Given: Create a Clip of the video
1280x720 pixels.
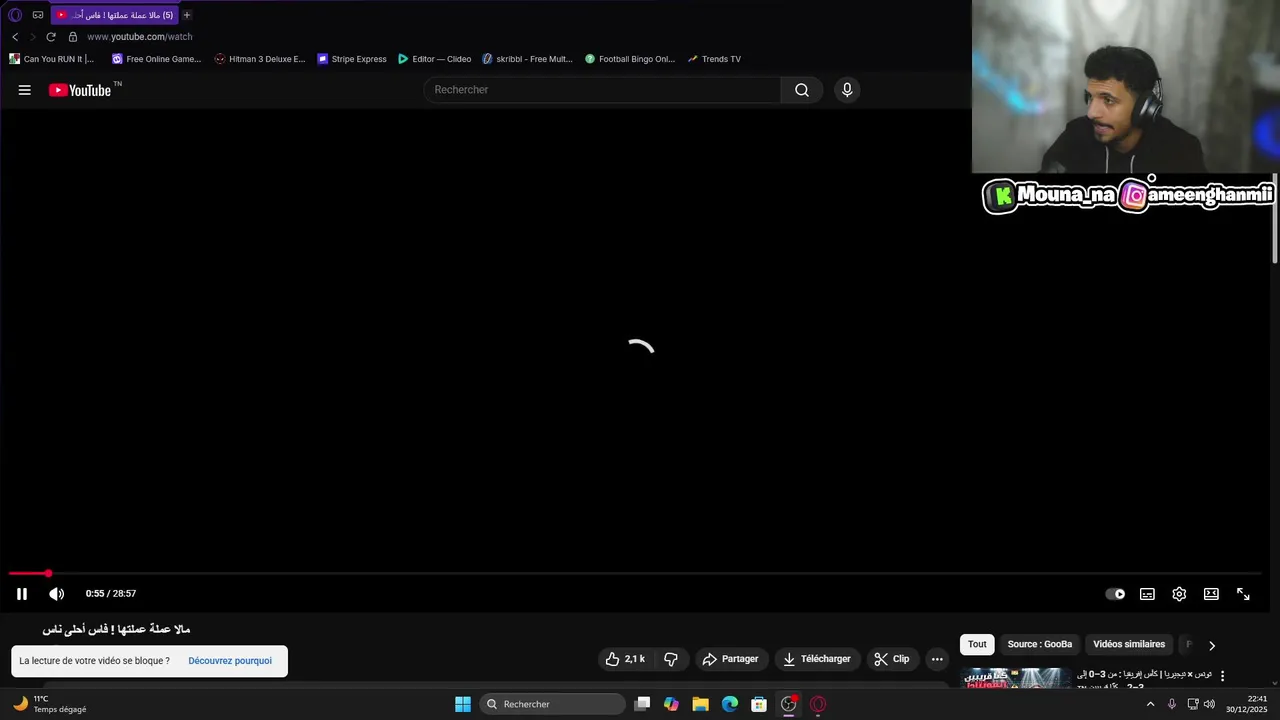Looking at the screenshot, I should point(892,659).
